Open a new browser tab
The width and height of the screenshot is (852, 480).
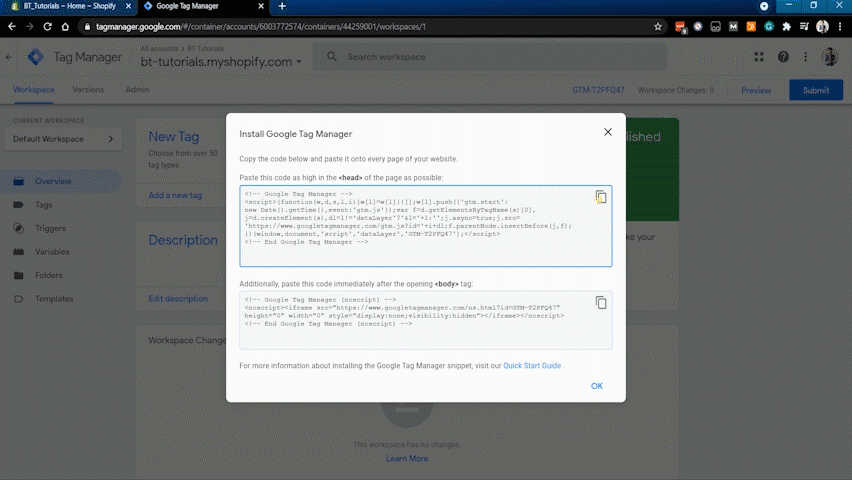point(282,6)
